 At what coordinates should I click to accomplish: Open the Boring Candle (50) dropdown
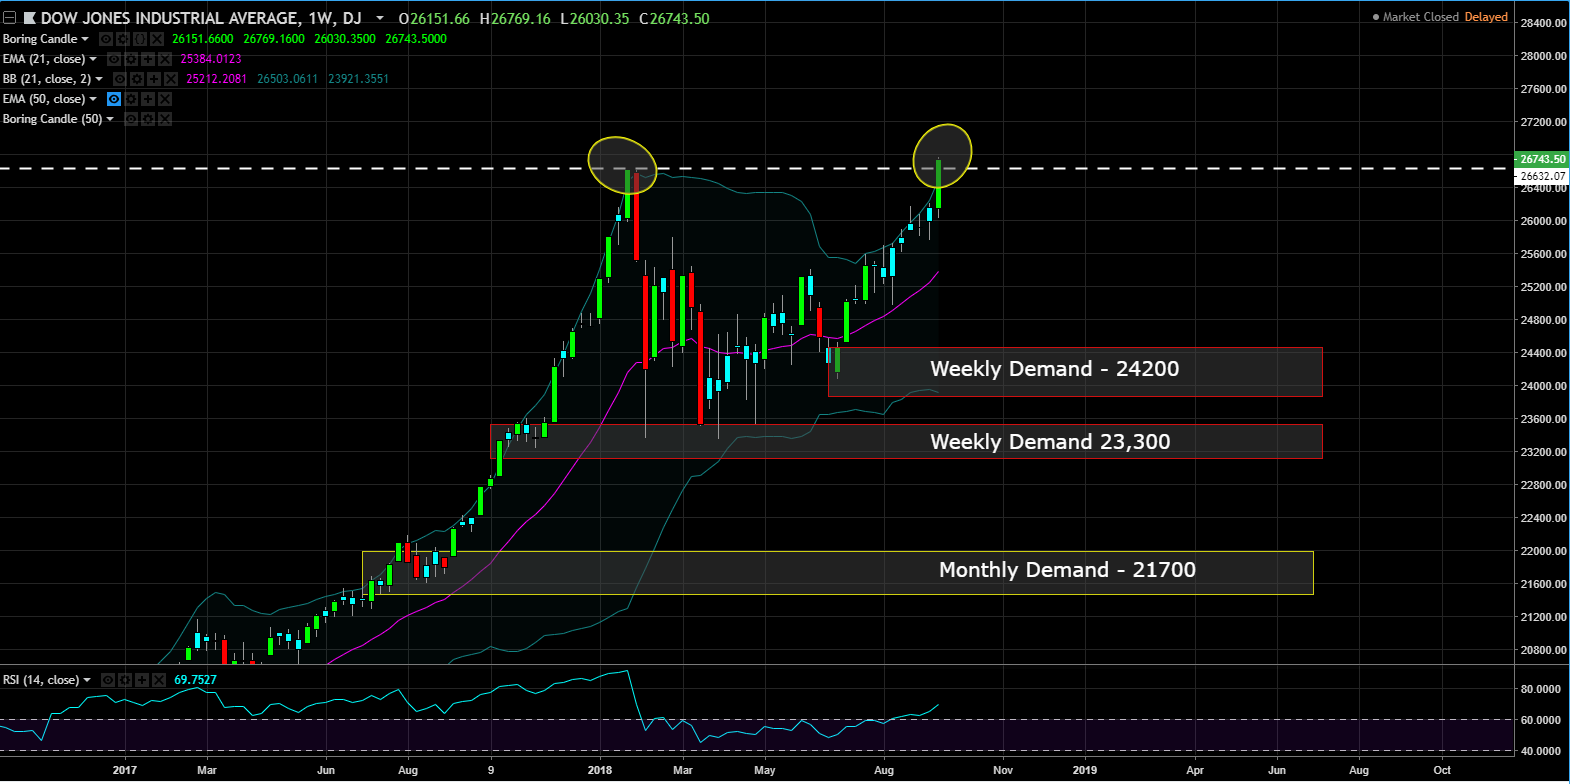tap(110, 119)
